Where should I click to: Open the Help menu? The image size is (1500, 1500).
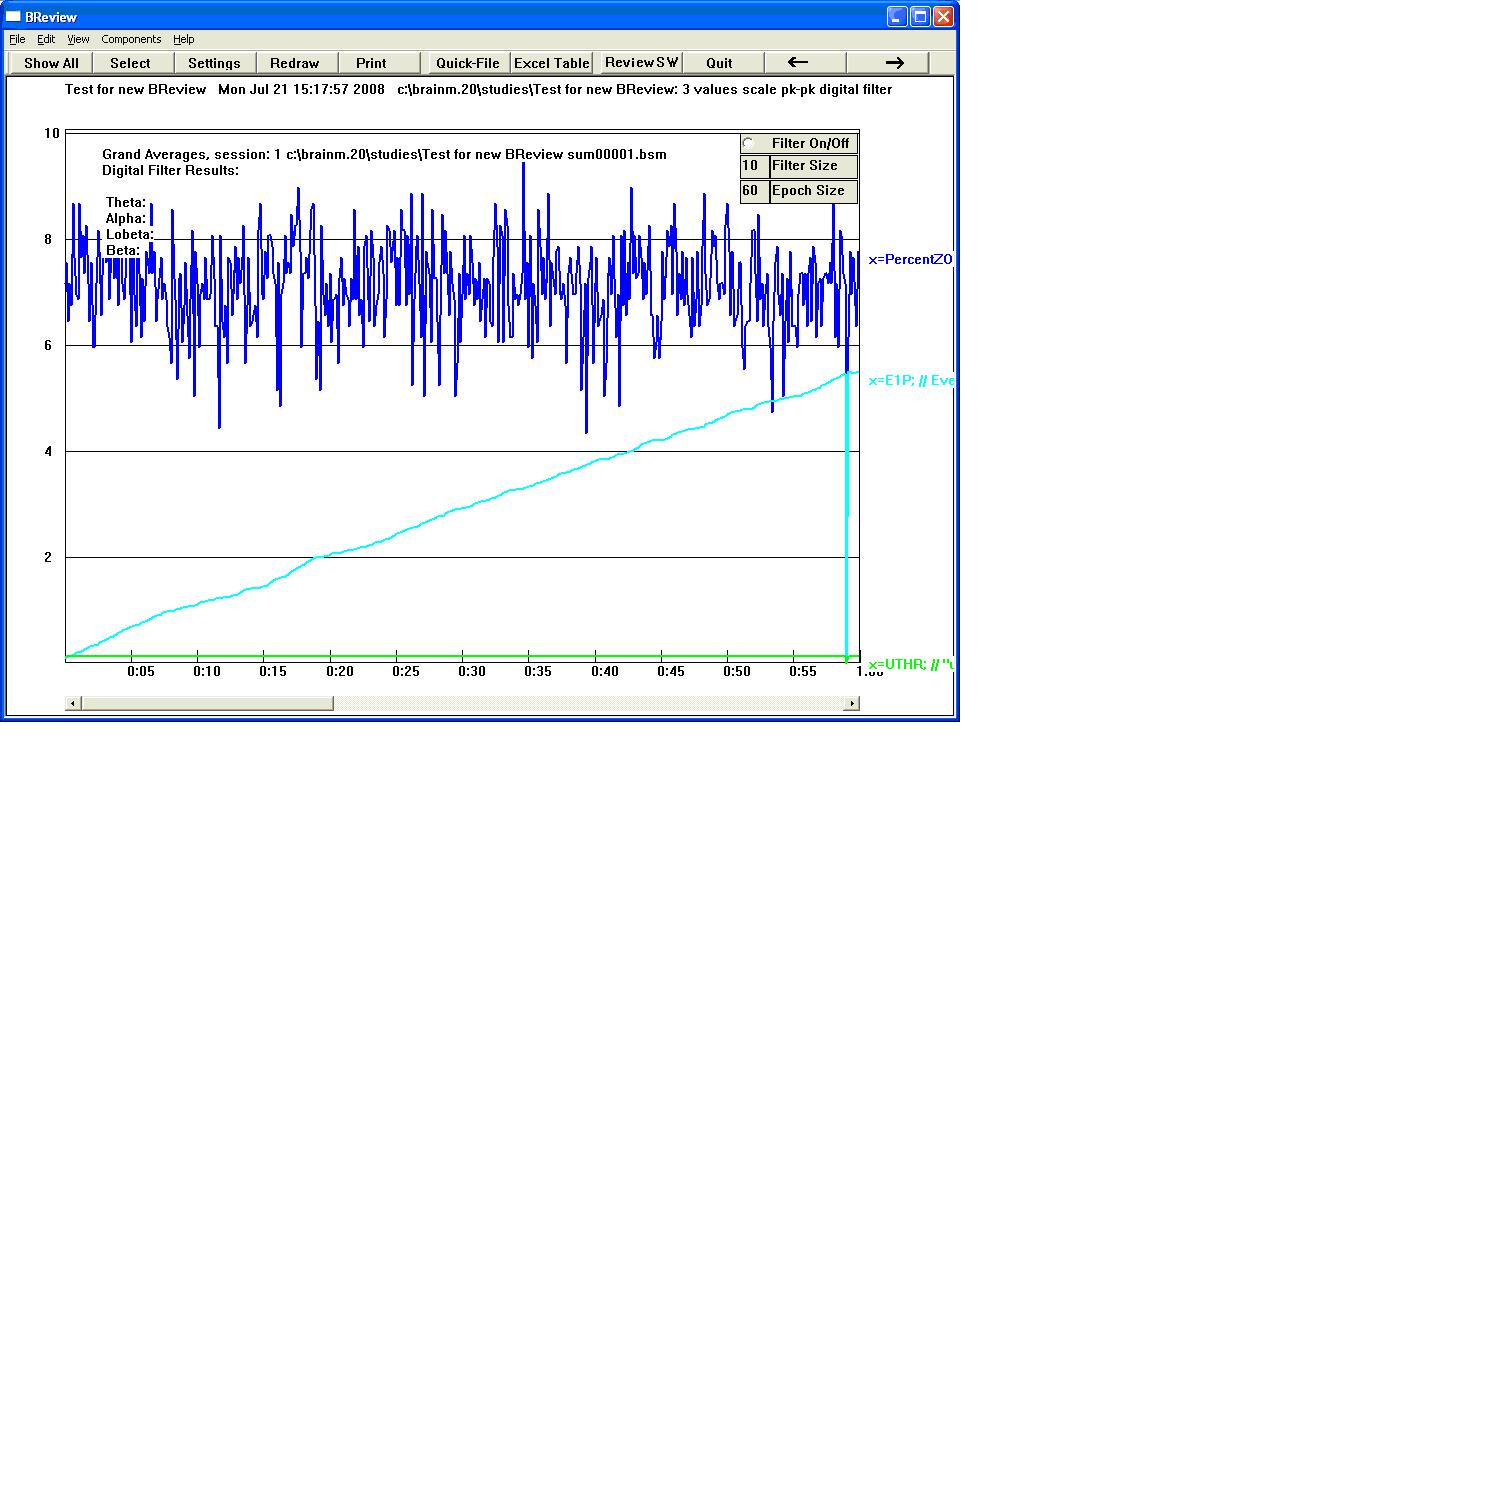(x=184, y=39)
